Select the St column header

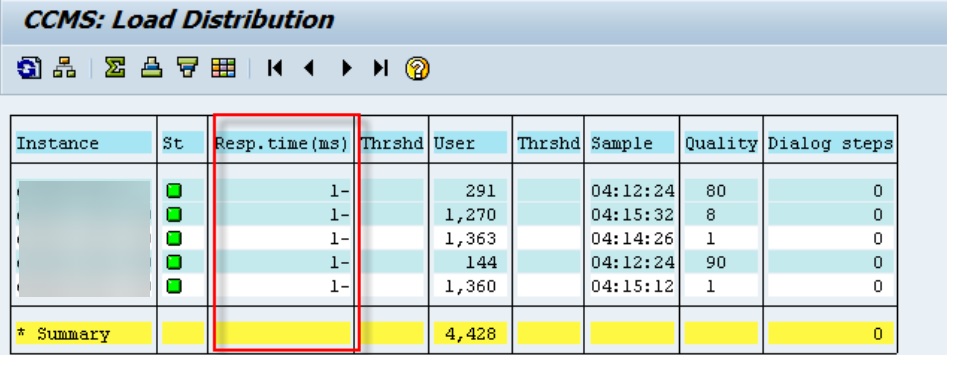(x=183, y=143)
